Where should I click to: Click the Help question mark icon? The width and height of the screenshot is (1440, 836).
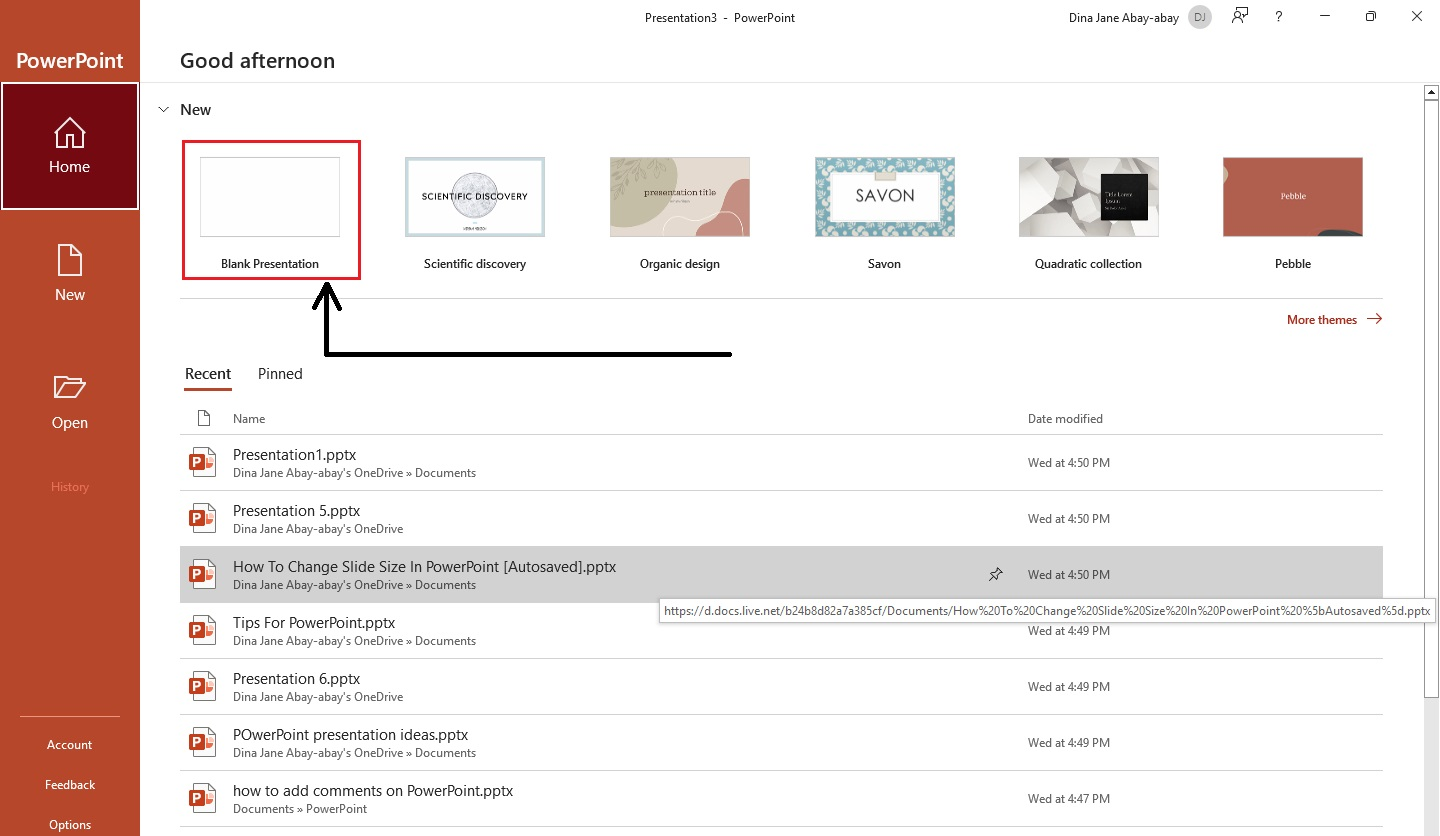coord(1278,17)
